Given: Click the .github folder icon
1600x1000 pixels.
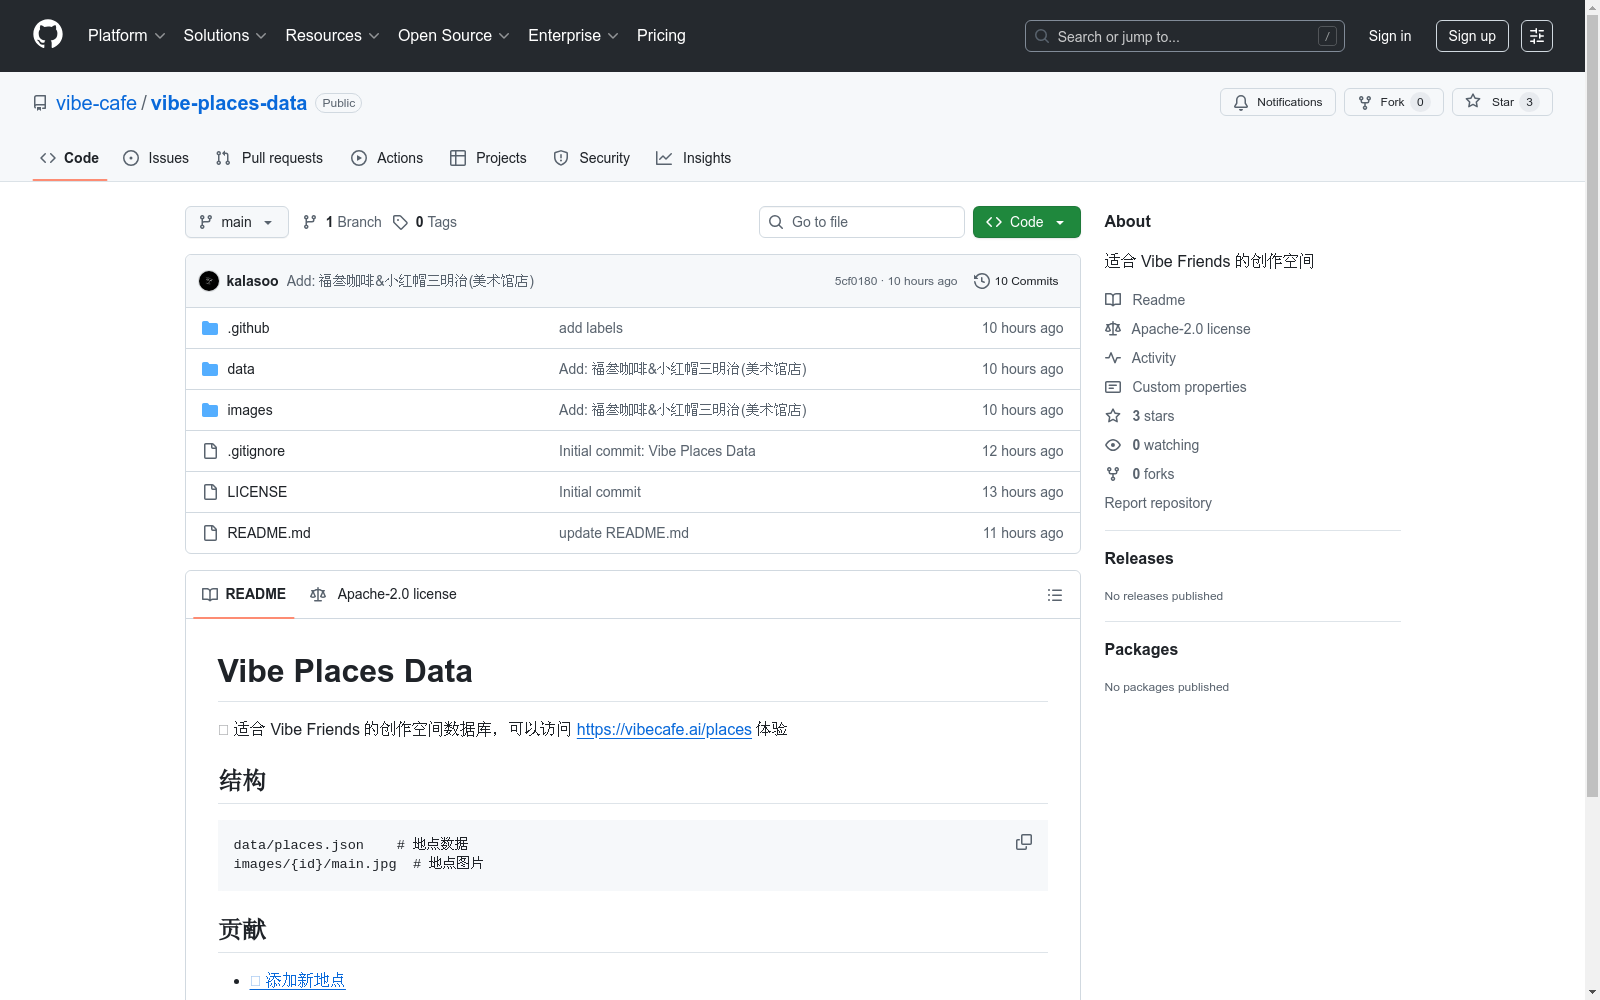Looking at the screenshot, I should click(210, 328).
